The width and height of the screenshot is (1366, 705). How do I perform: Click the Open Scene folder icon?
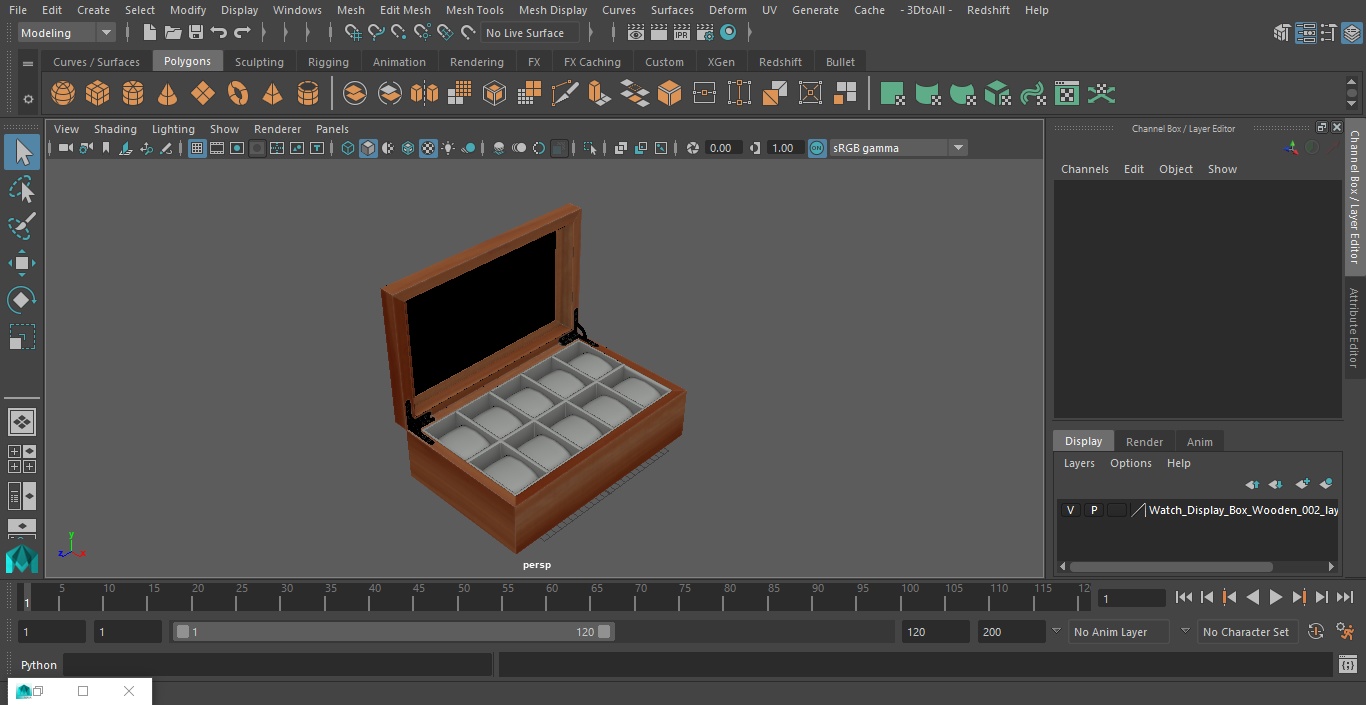point(173,33)
